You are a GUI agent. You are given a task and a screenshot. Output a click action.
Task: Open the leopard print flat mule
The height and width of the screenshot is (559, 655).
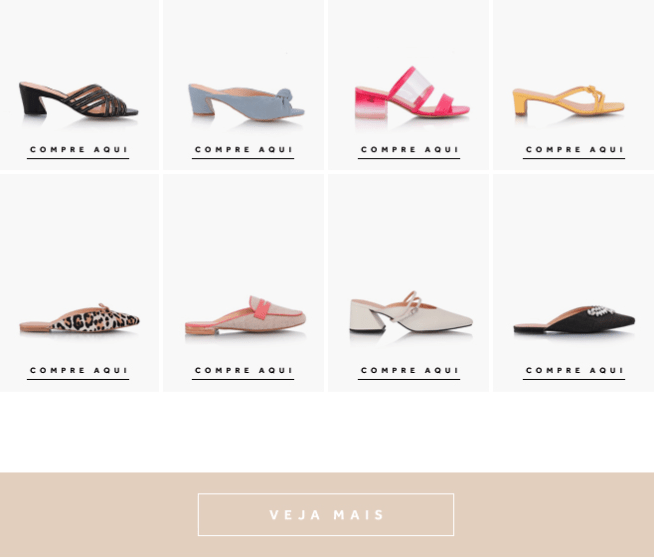pos(79,319)
